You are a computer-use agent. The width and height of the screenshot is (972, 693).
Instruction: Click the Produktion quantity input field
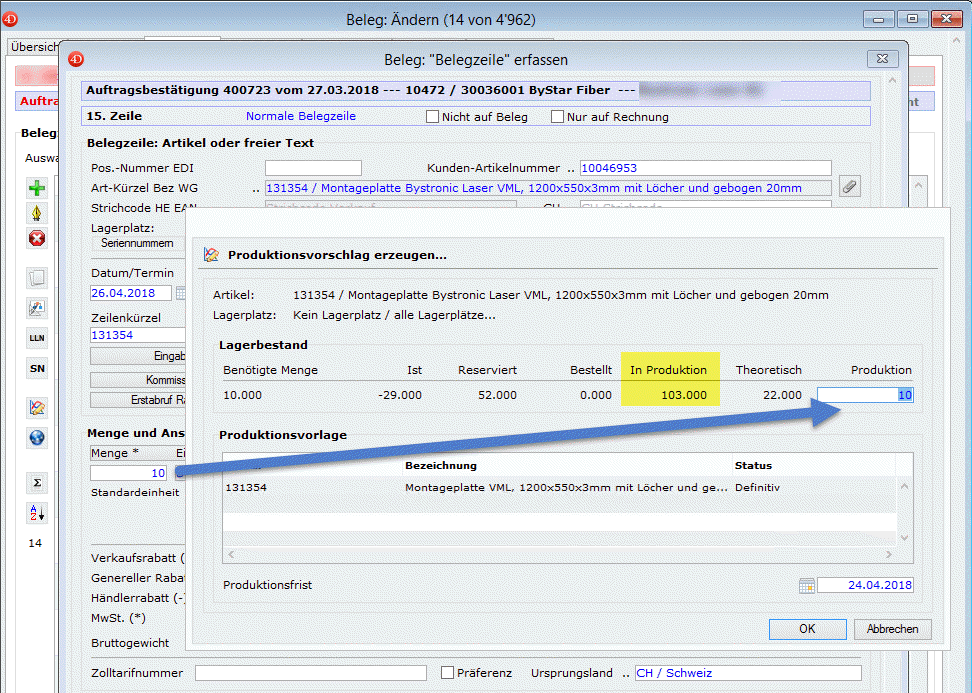point(864,395)
